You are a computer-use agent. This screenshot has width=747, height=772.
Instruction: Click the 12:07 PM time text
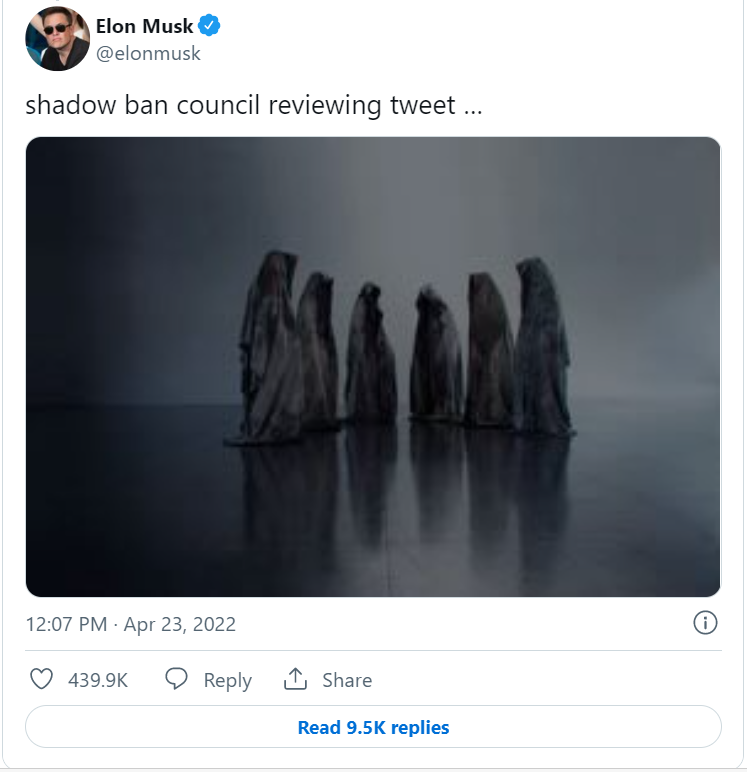tap(66, 624)
